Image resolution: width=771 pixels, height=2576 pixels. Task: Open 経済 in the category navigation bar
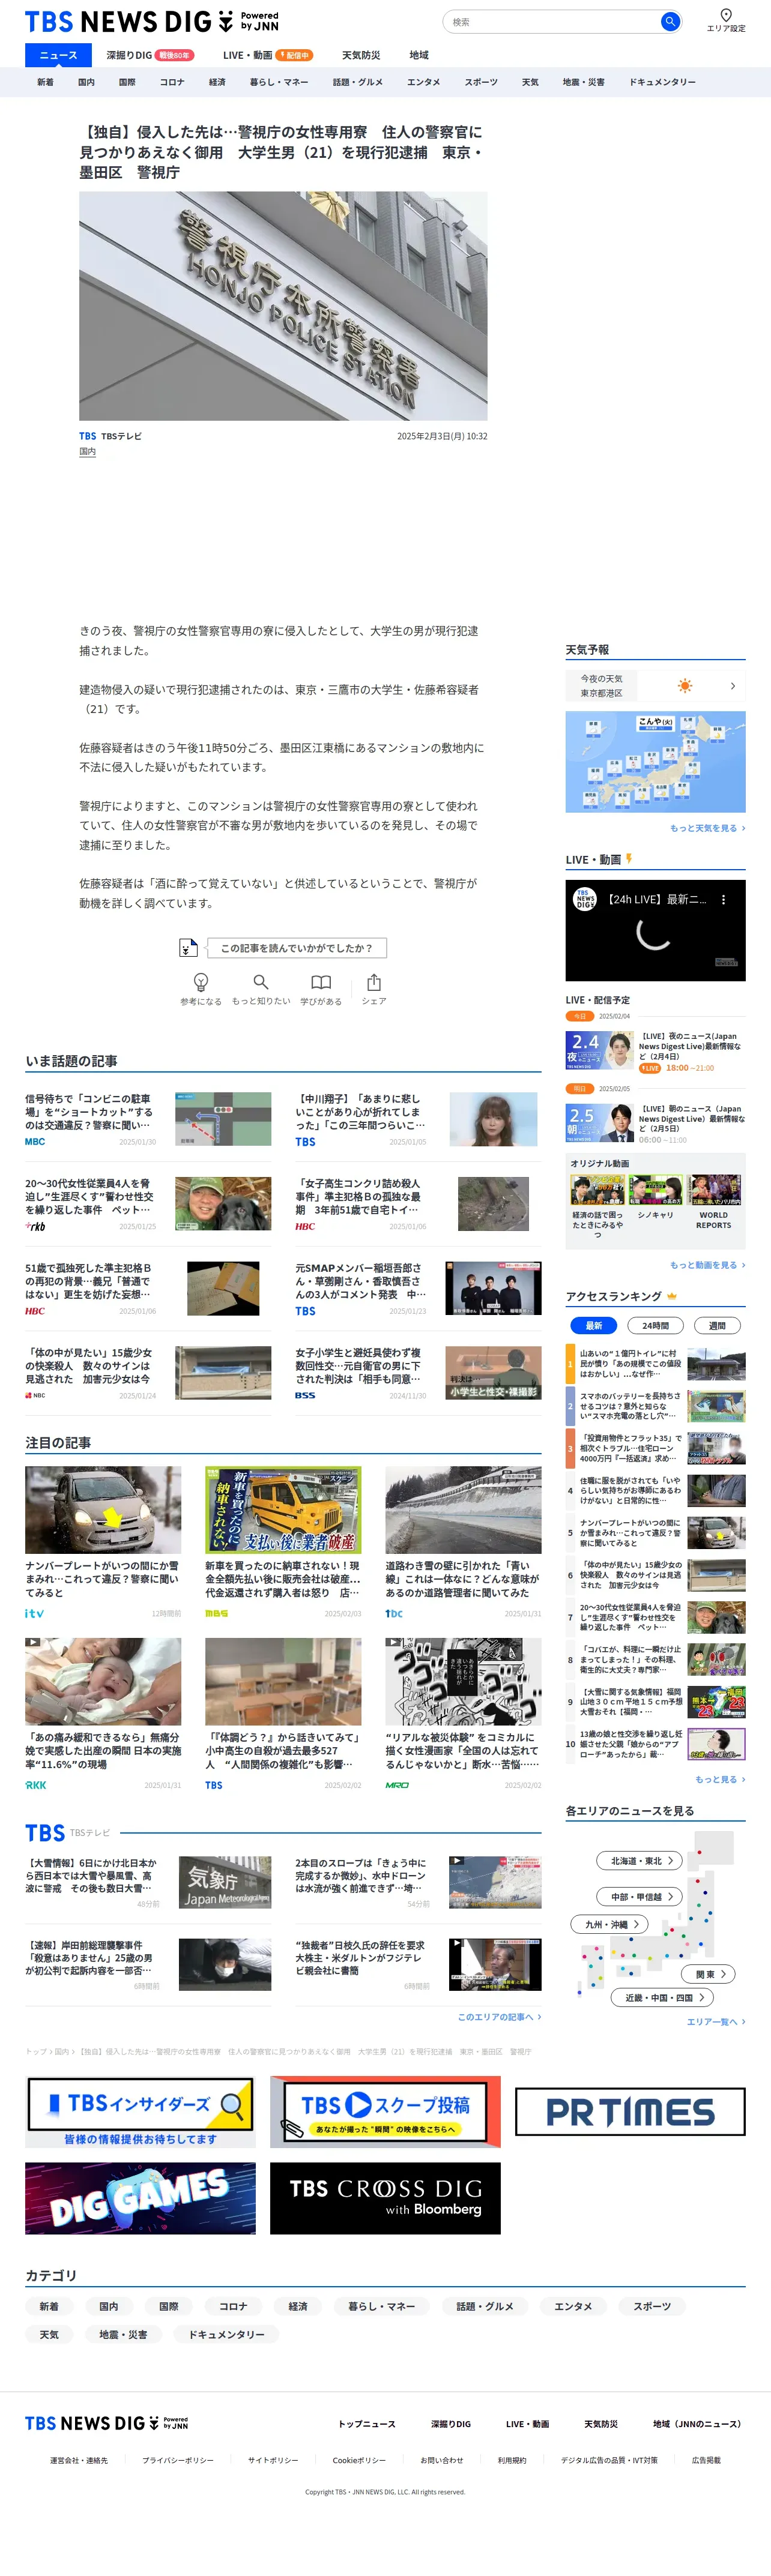(217, 82)
